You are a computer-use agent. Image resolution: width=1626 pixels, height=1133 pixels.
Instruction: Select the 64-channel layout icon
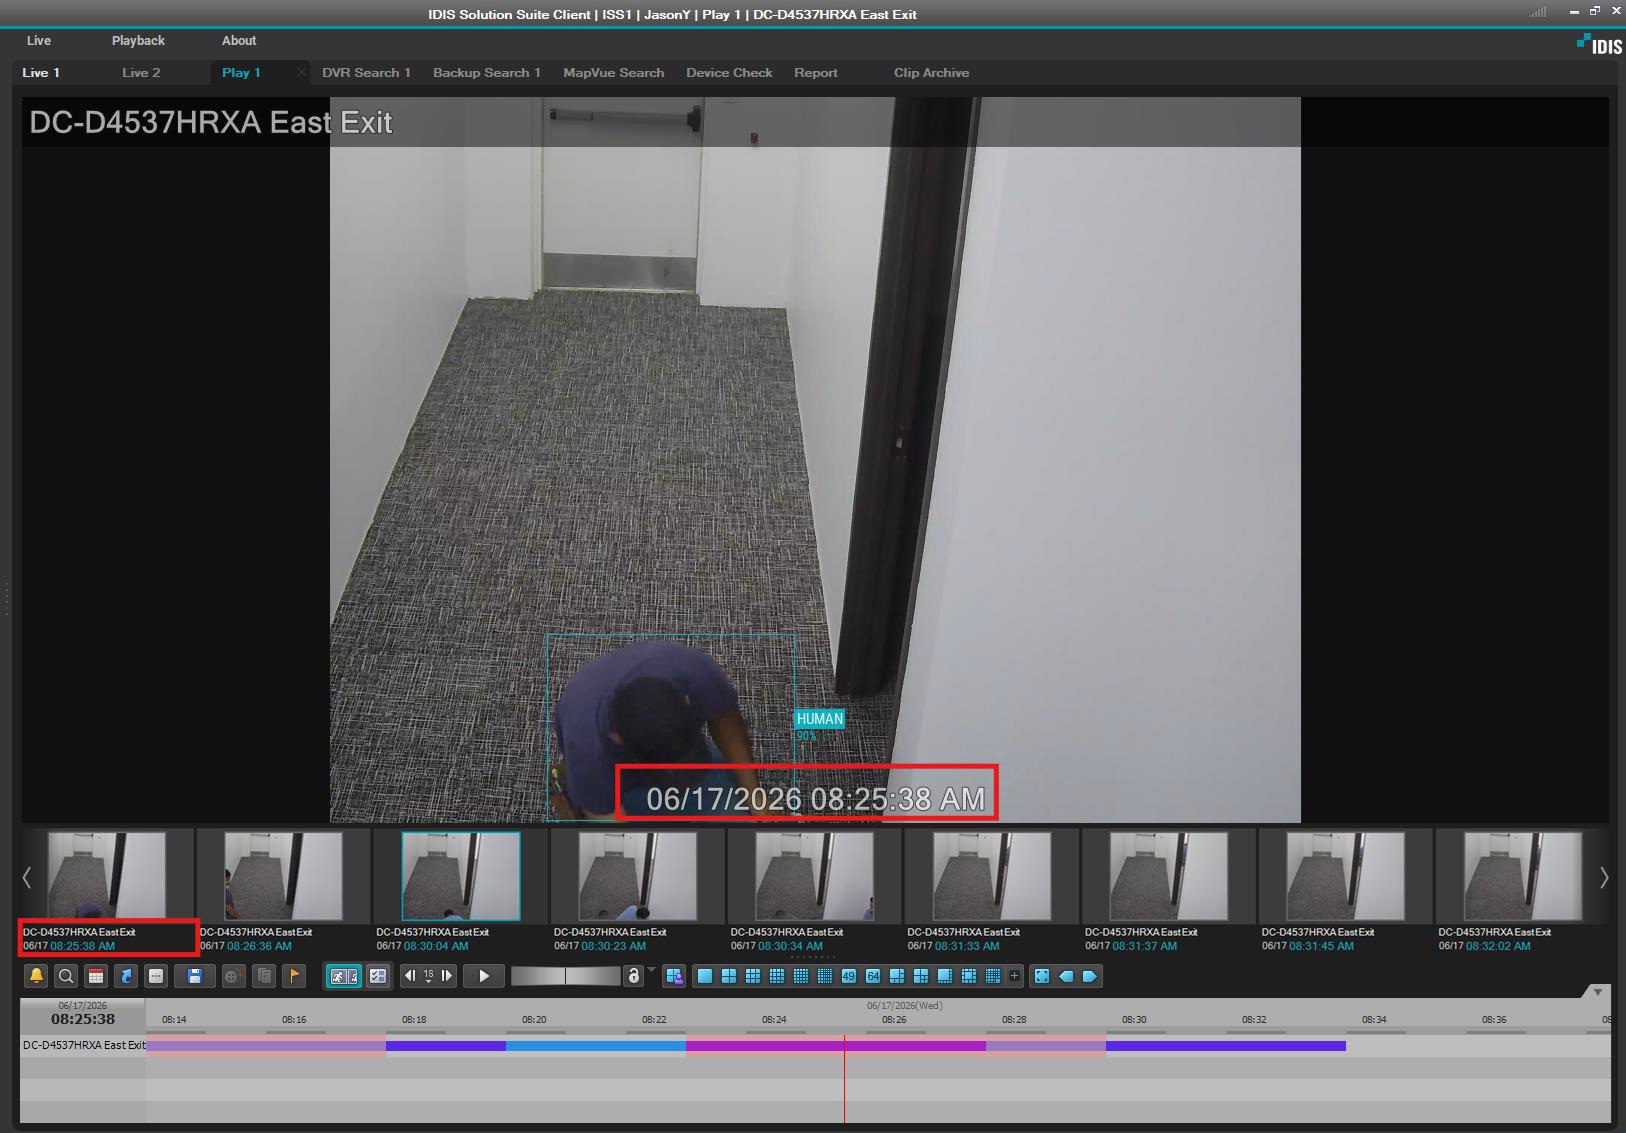coord(873,976)
